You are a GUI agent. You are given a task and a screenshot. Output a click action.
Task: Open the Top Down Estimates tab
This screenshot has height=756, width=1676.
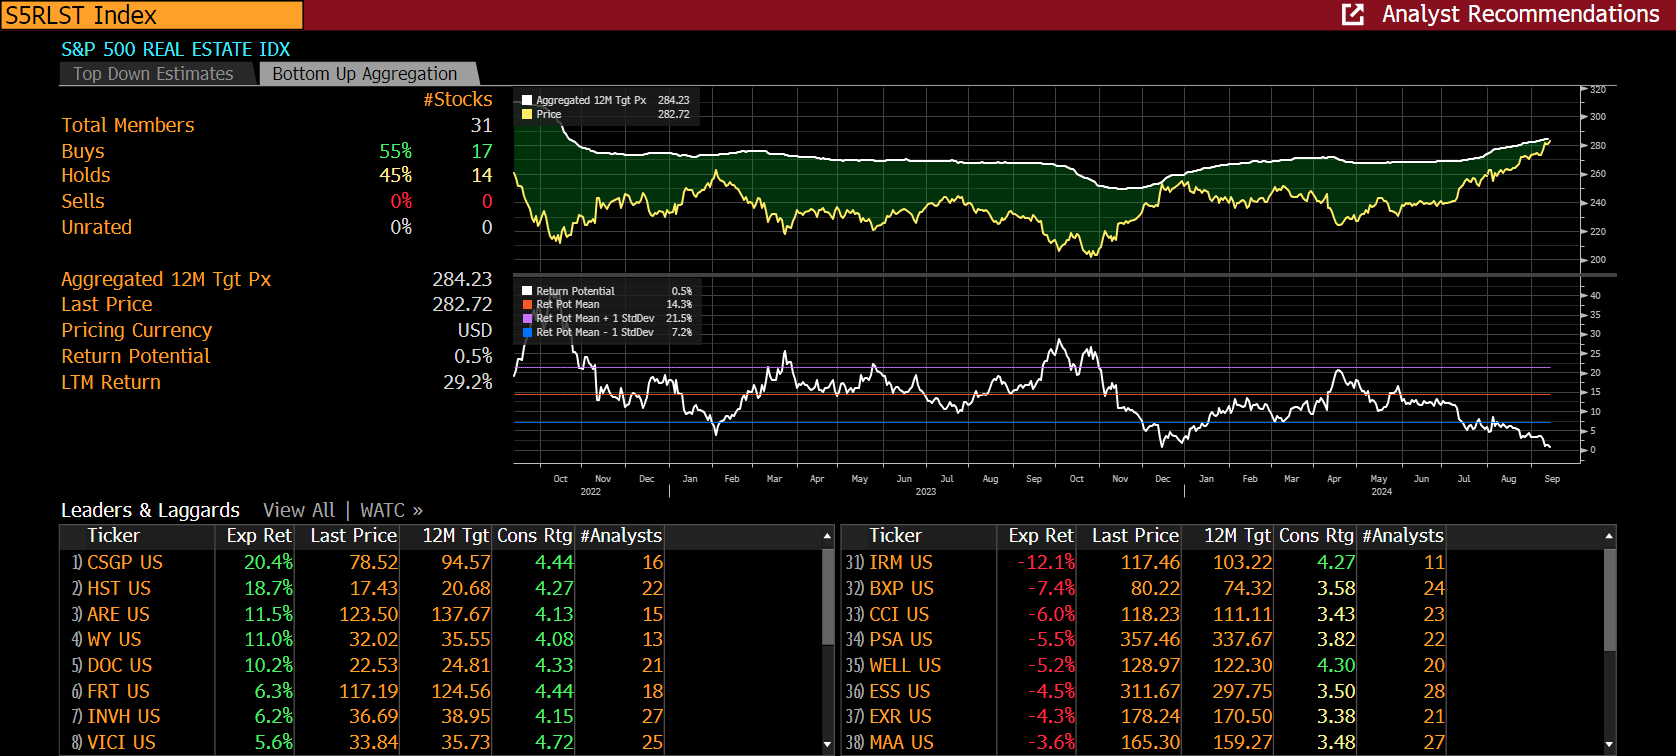click(153, 74)
